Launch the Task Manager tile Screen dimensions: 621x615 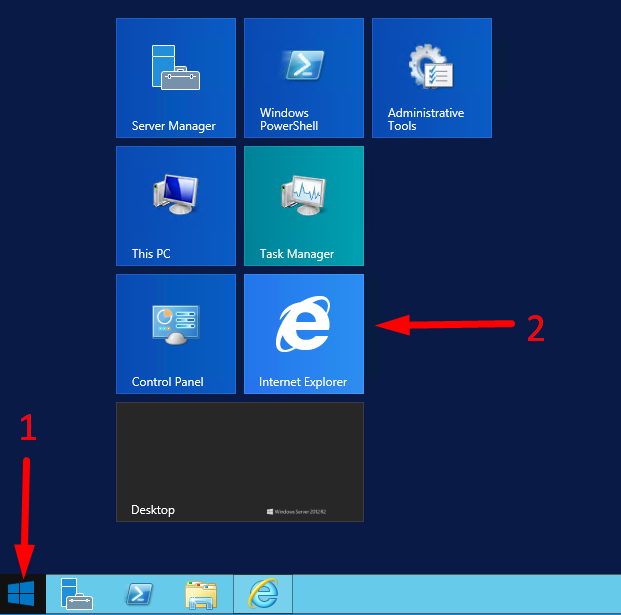[304, 206]
